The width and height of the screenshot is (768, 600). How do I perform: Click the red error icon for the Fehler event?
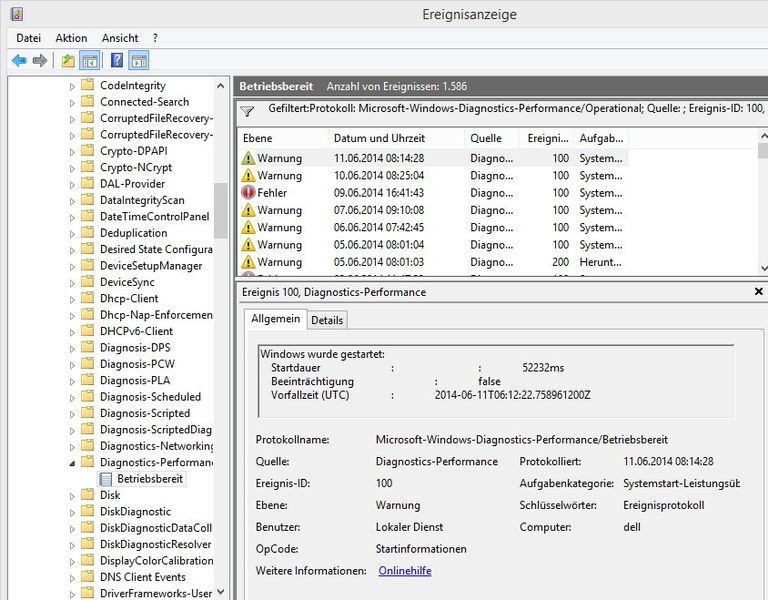[248, 192]
